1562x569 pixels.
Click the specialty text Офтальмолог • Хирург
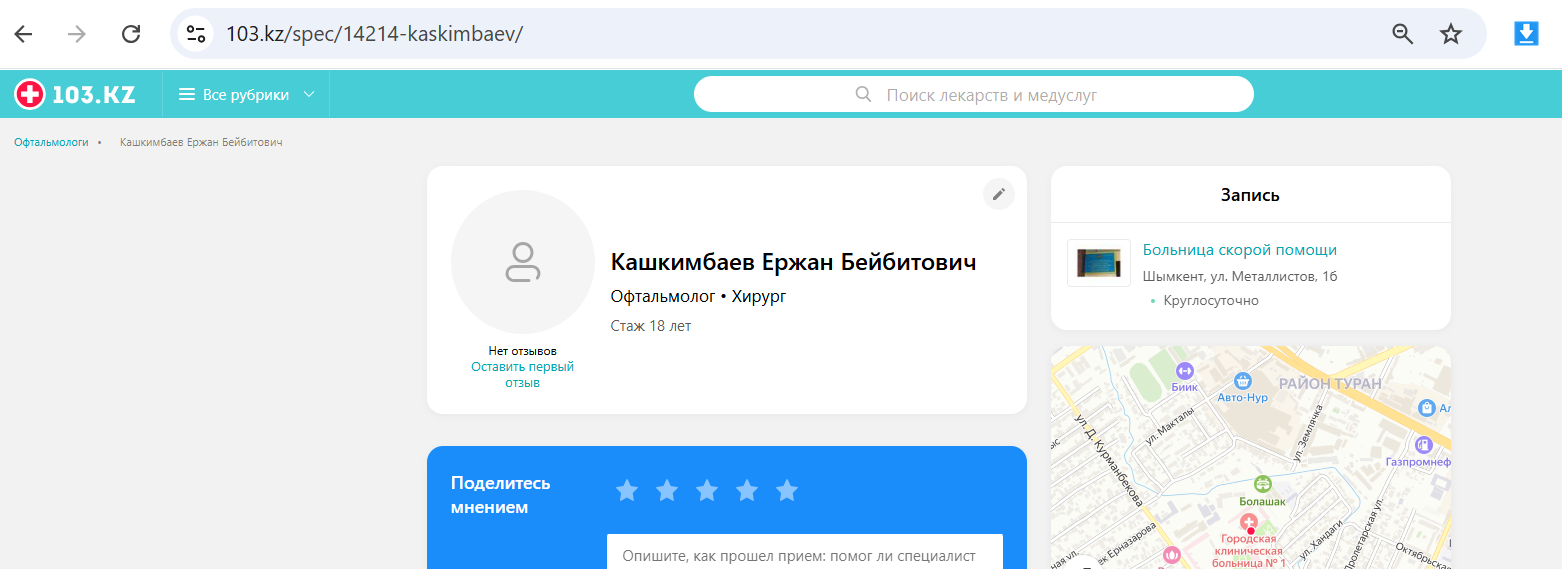[698, 297]
